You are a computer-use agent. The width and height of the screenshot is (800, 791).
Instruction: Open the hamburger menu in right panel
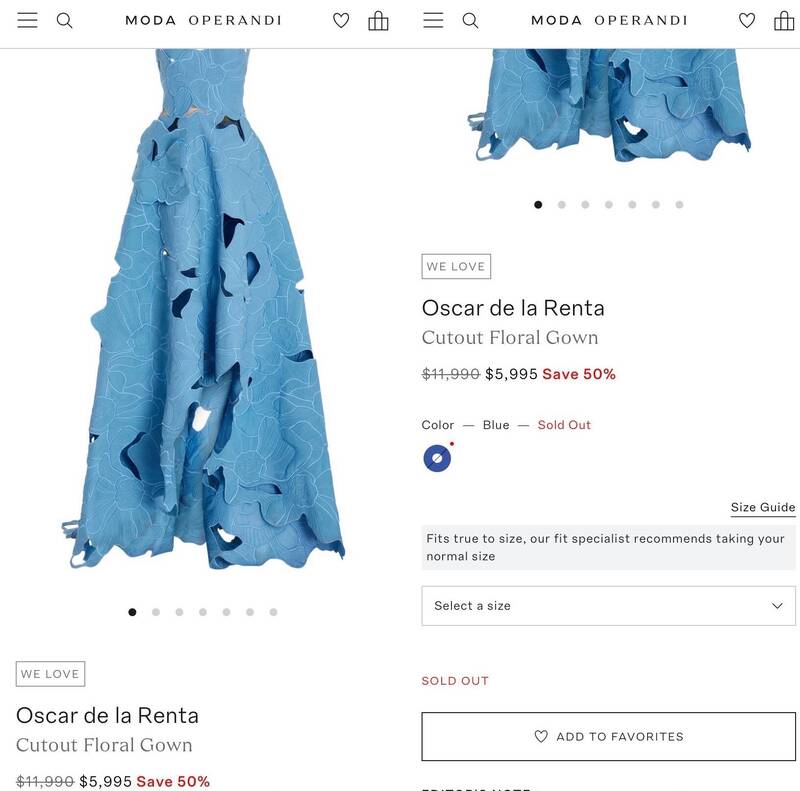(x=433, y=20)
